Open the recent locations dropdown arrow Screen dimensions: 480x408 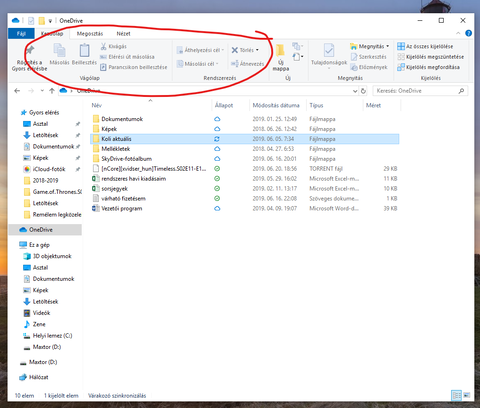click(42, 91)
